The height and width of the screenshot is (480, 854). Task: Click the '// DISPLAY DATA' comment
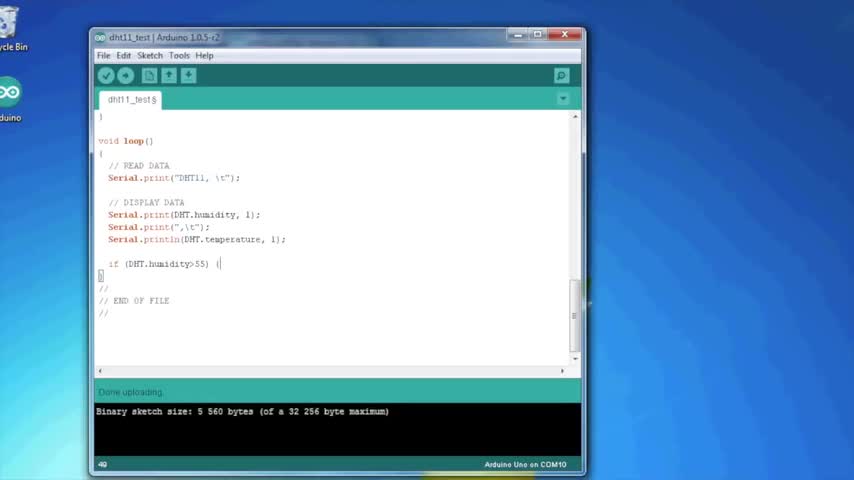coord(147,203)
